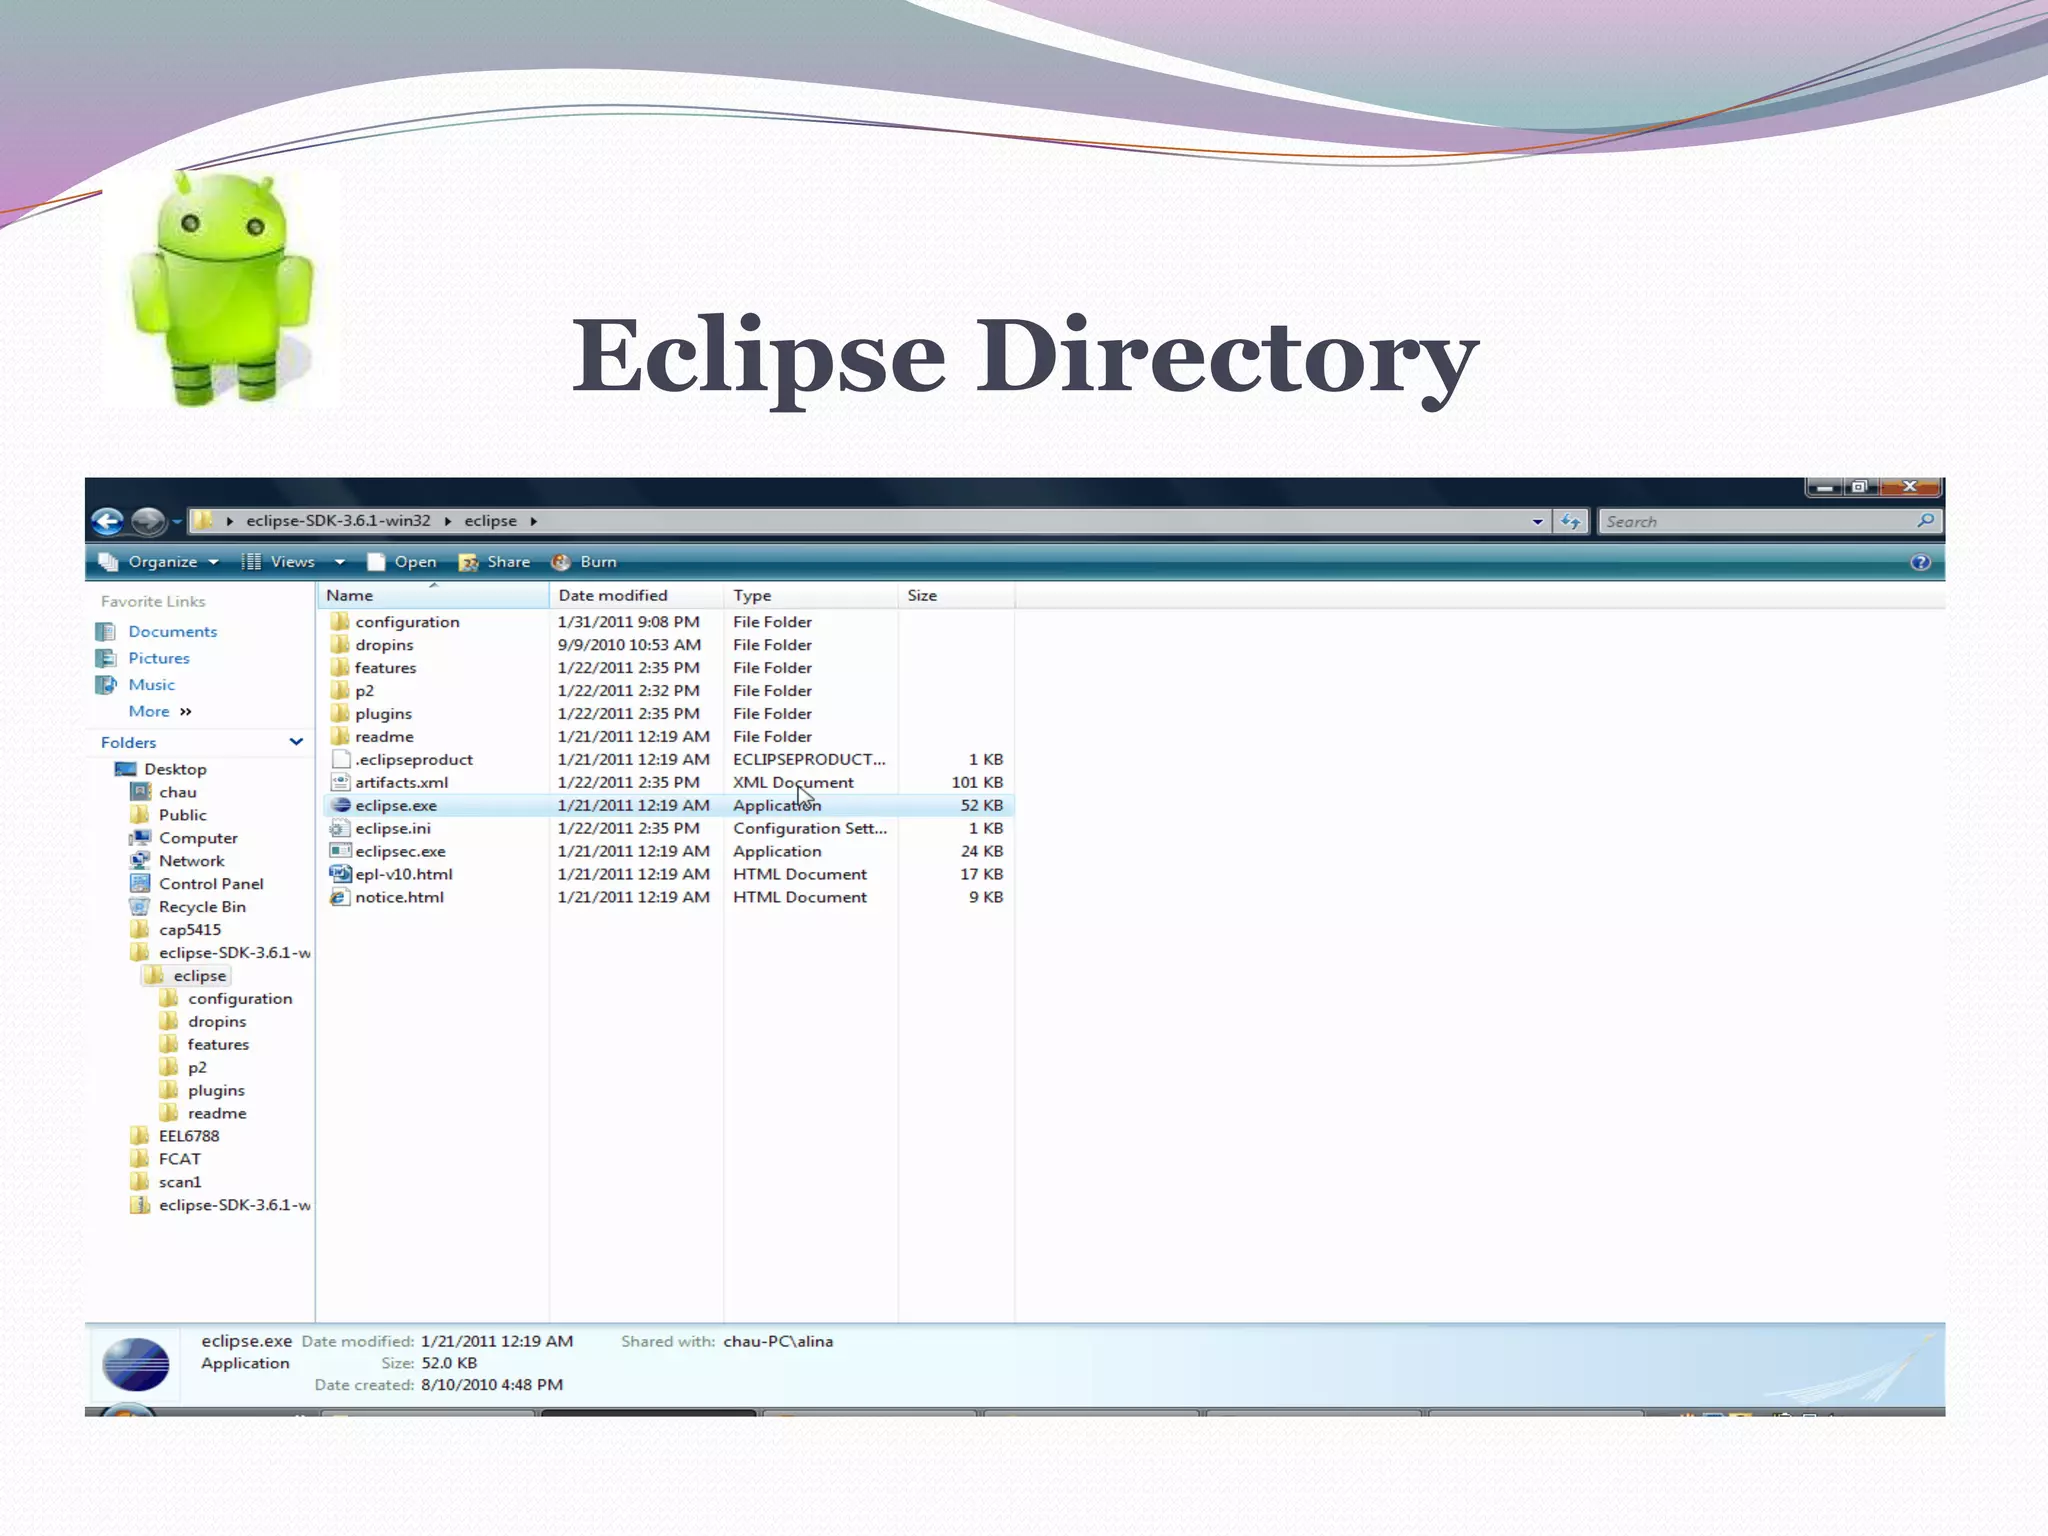The height and width of the screenshot is (1536, 2048).
Task: Select the epl-v10.html document icon
Action: (340, 874)
